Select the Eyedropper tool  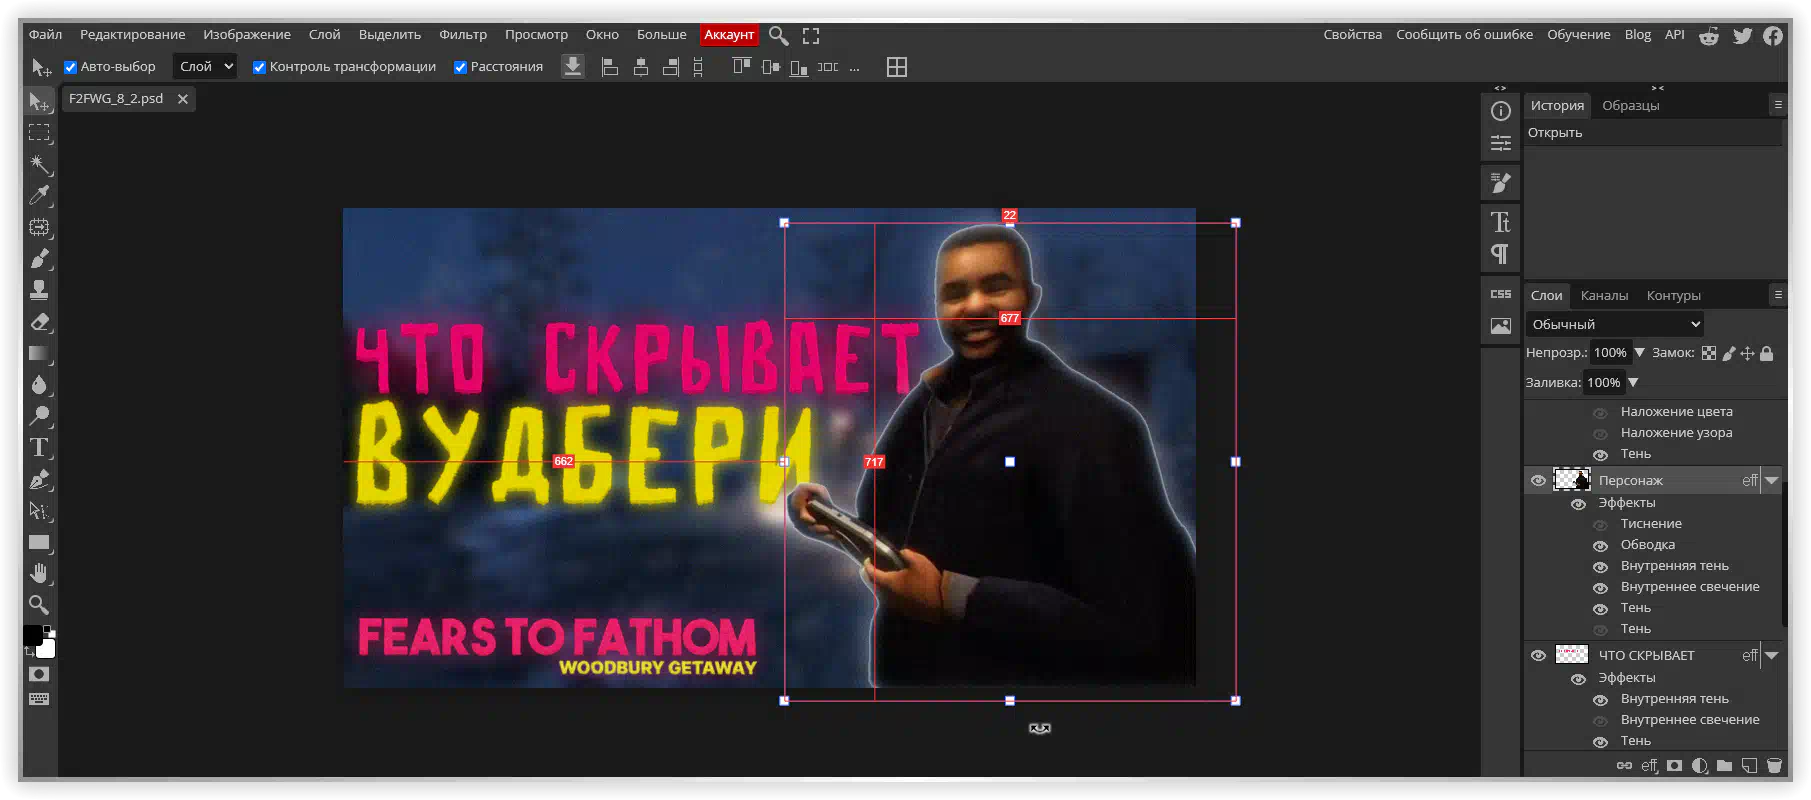tap(40, 196)
